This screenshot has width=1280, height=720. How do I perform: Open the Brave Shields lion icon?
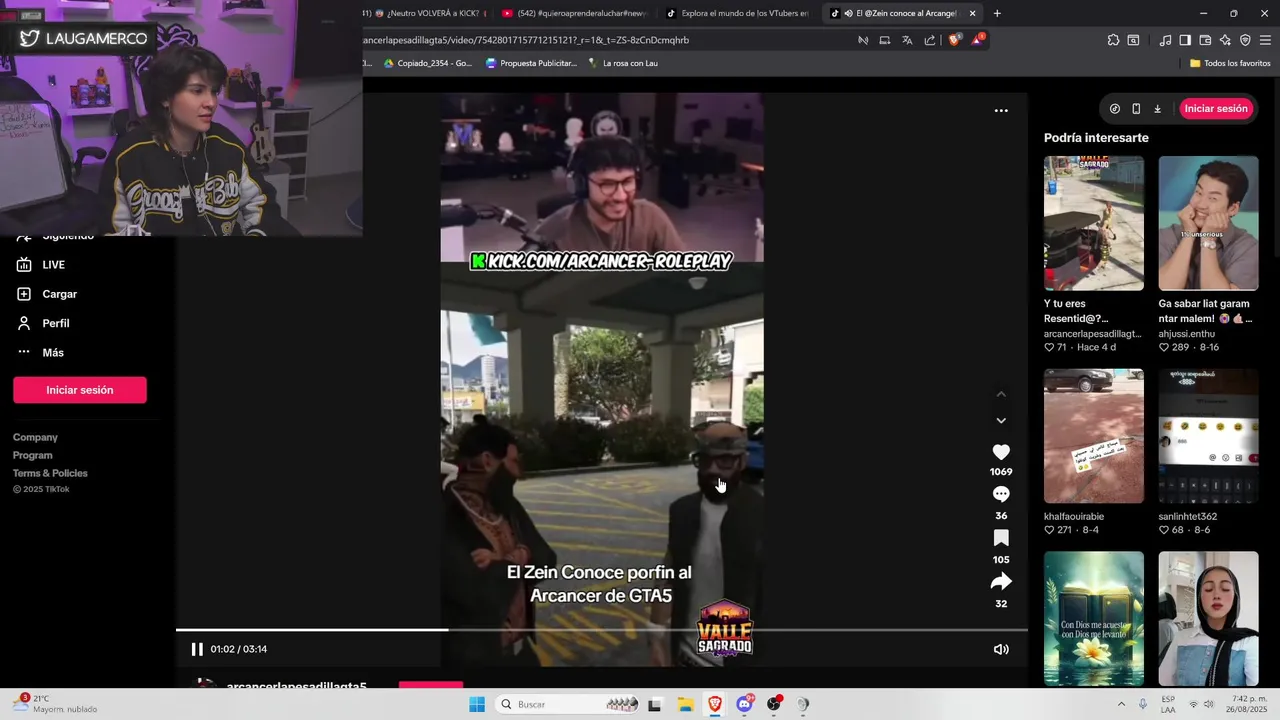[954, 40]
